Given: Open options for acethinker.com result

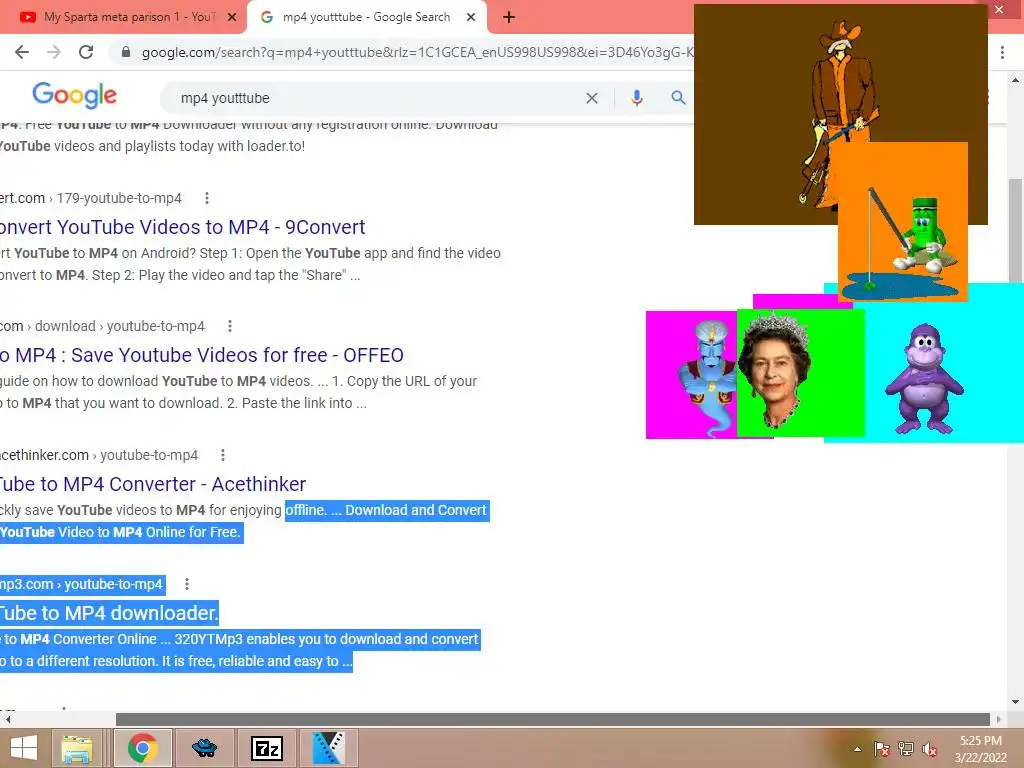Looking at the screenshot, I should coord(223,455).
